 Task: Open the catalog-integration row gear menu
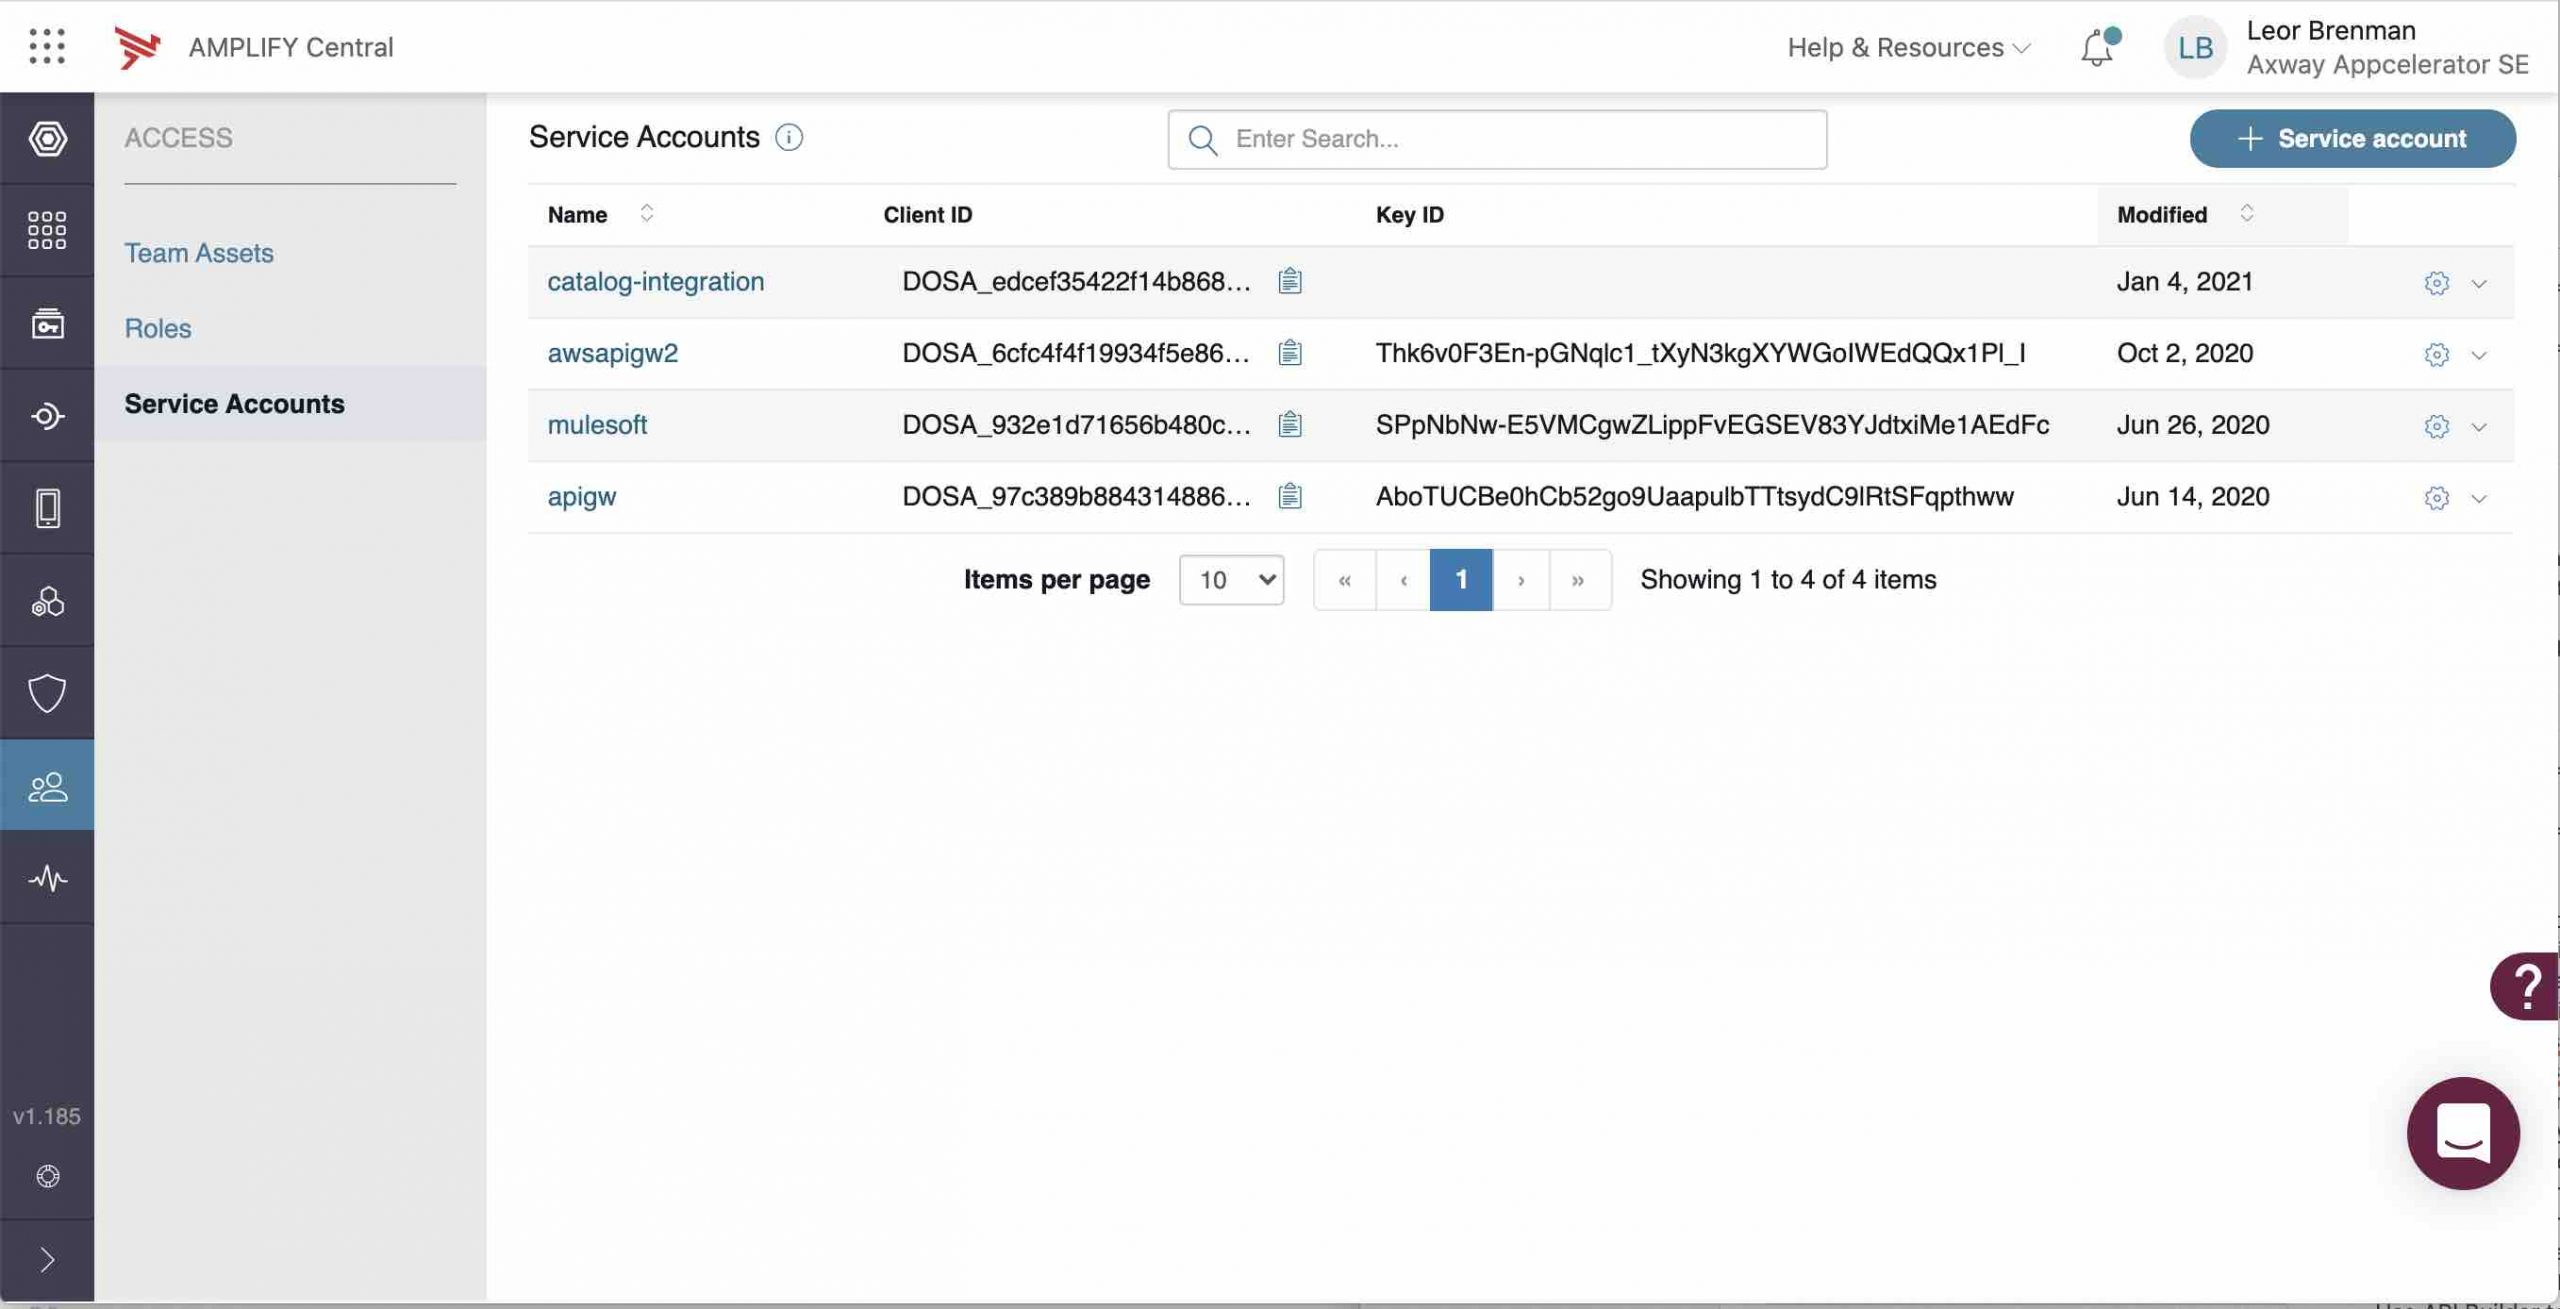click(2436, 283)
